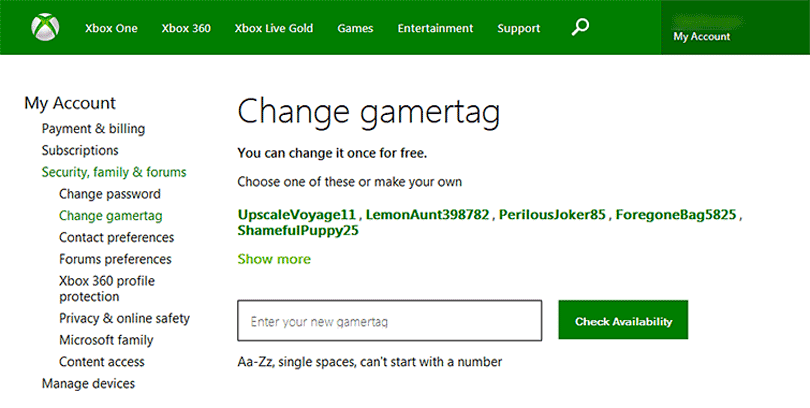Click the Xbox logo icon
This screenshot has width=810, height=408.
point(45,27)
